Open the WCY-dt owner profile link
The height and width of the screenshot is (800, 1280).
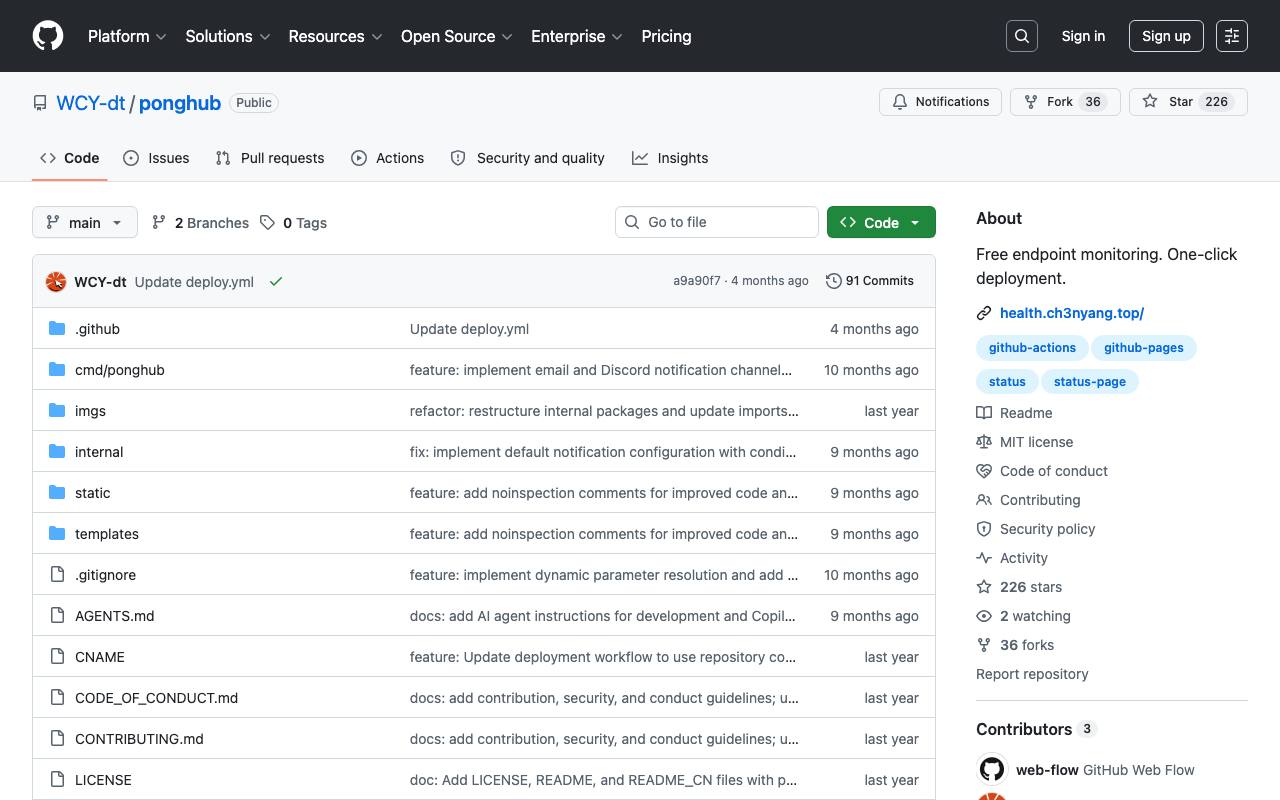pyautogui.click(x=90, y=103)
